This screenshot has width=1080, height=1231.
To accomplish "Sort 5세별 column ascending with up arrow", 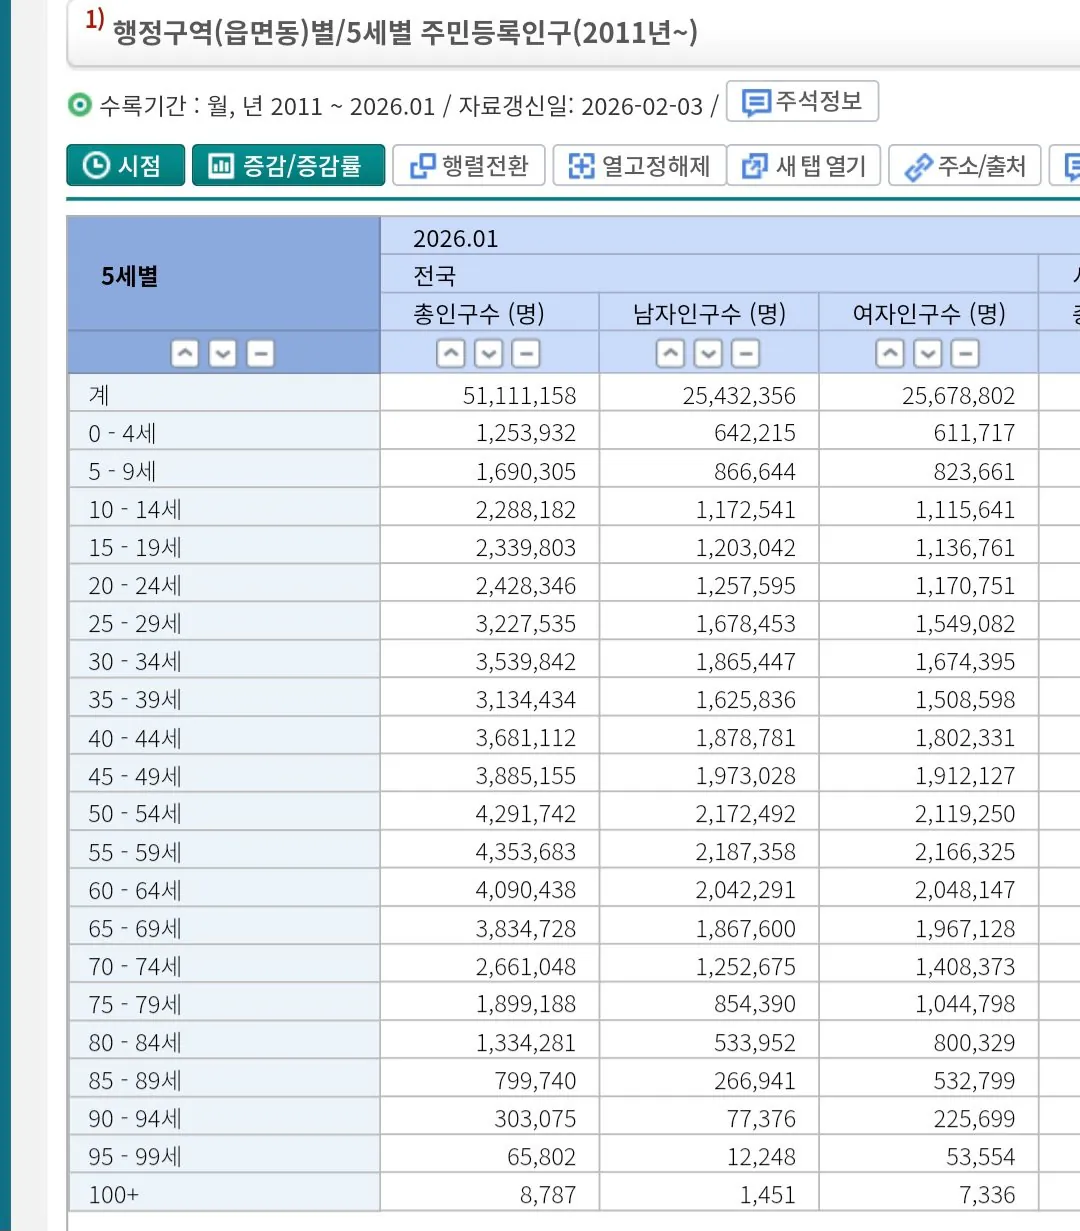I will click(185, 354).
